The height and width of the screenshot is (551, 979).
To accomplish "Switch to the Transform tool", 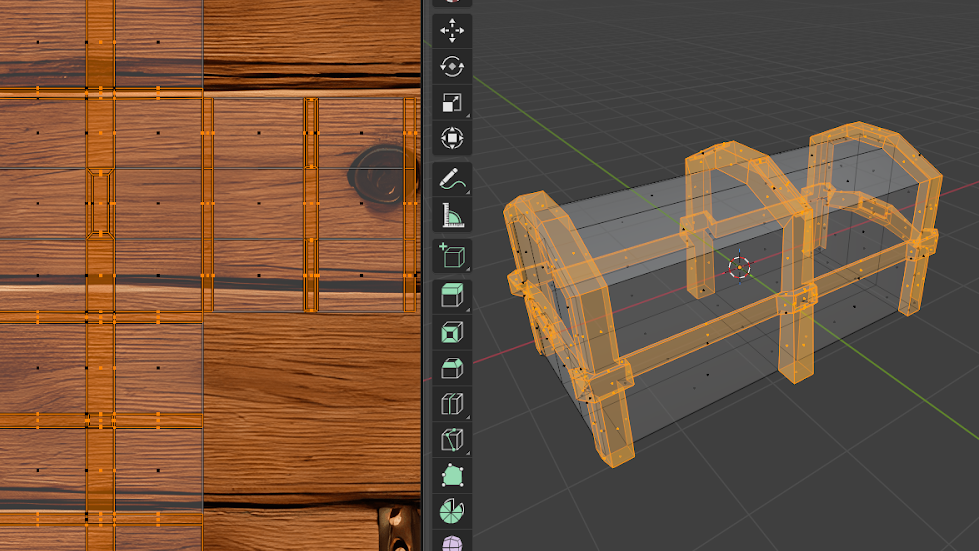I will point(452,138).
